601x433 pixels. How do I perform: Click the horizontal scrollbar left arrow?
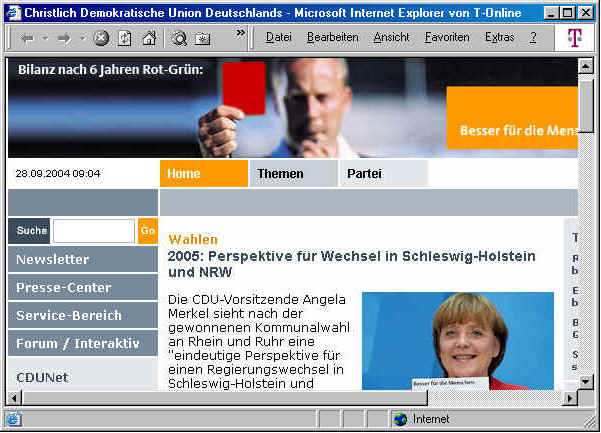click(x=15, y=399)
